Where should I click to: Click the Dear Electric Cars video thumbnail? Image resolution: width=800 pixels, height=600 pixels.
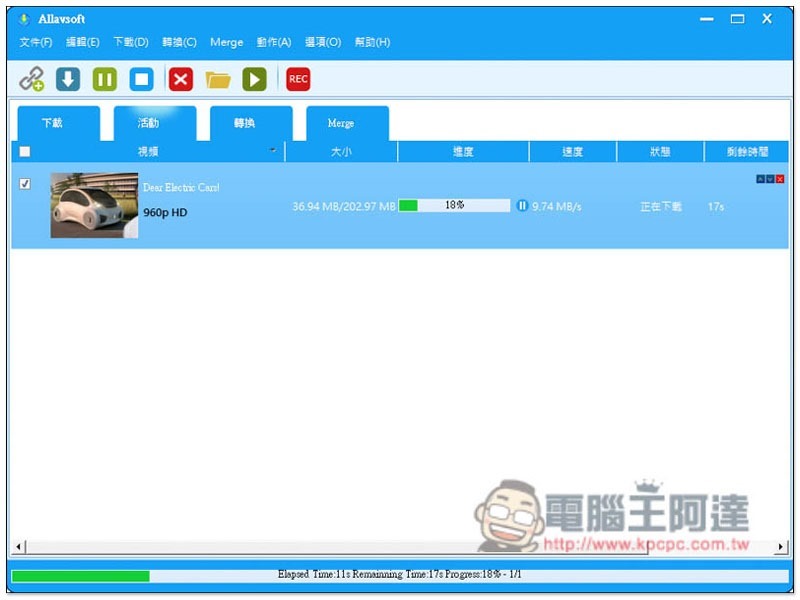[x=94, y=205]
